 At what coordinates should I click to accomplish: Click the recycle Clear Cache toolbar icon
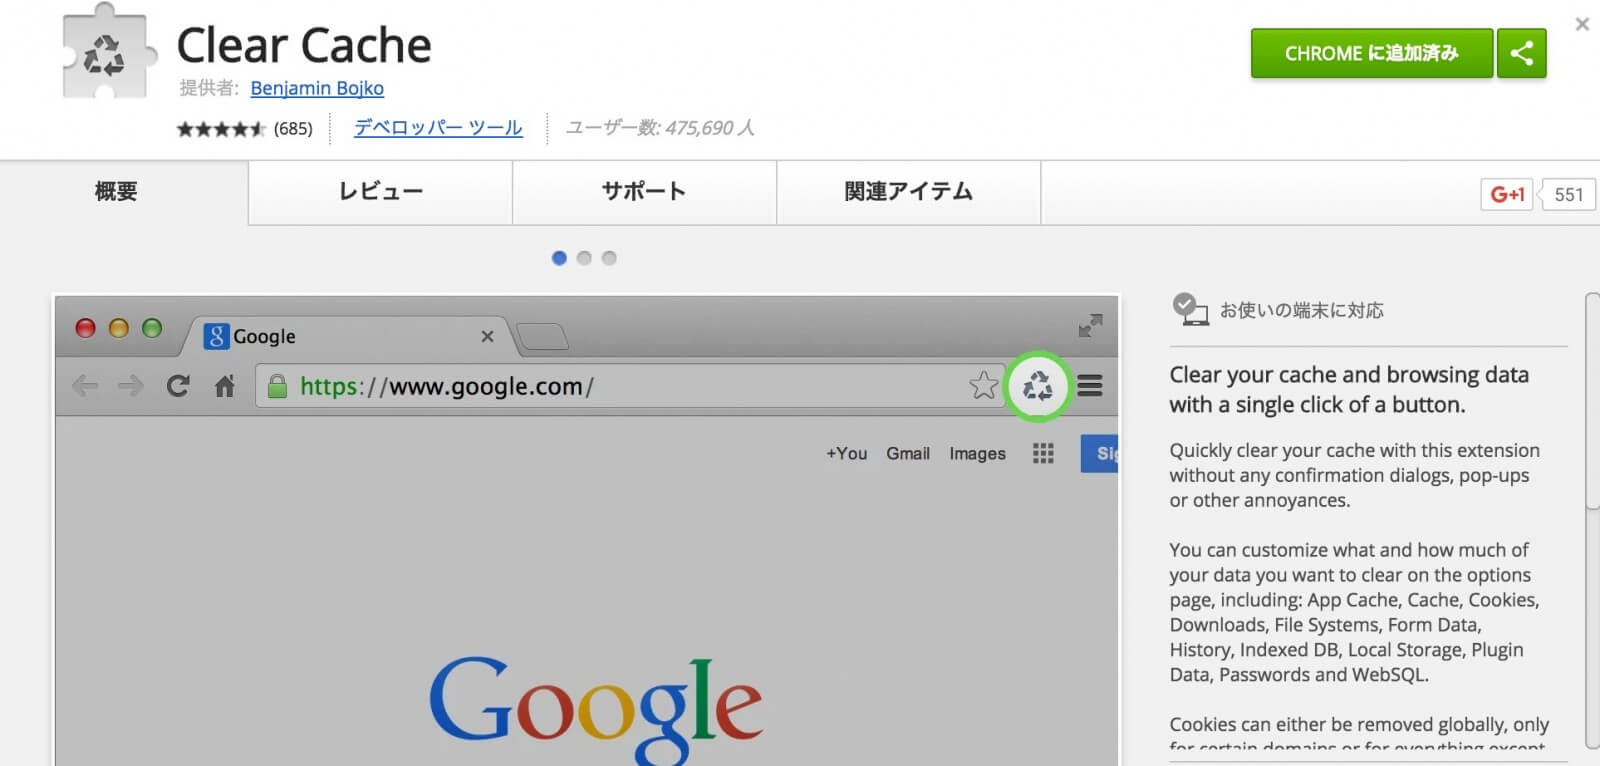point(1038,386)
